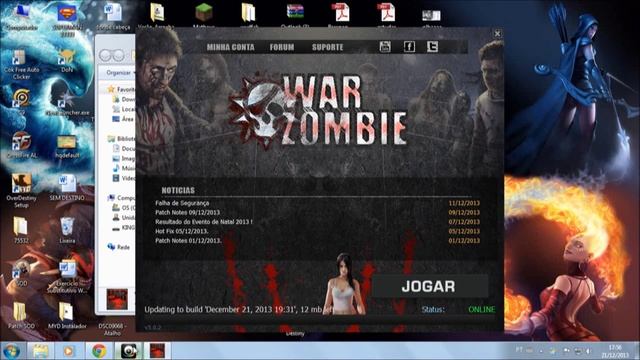Open Windows Media Player from taskbar
640x360 pixels.
point(69,351)
